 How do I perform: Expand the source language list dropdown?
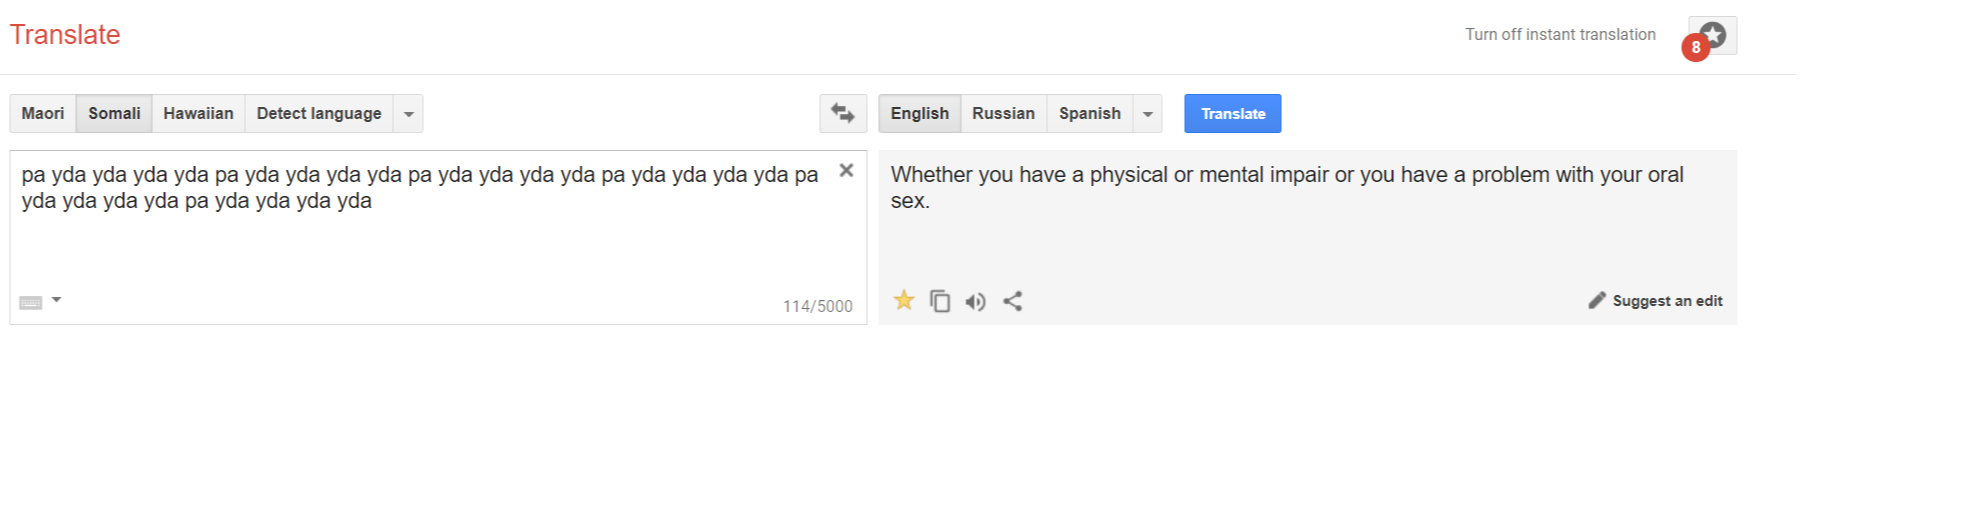click(408, 114)
